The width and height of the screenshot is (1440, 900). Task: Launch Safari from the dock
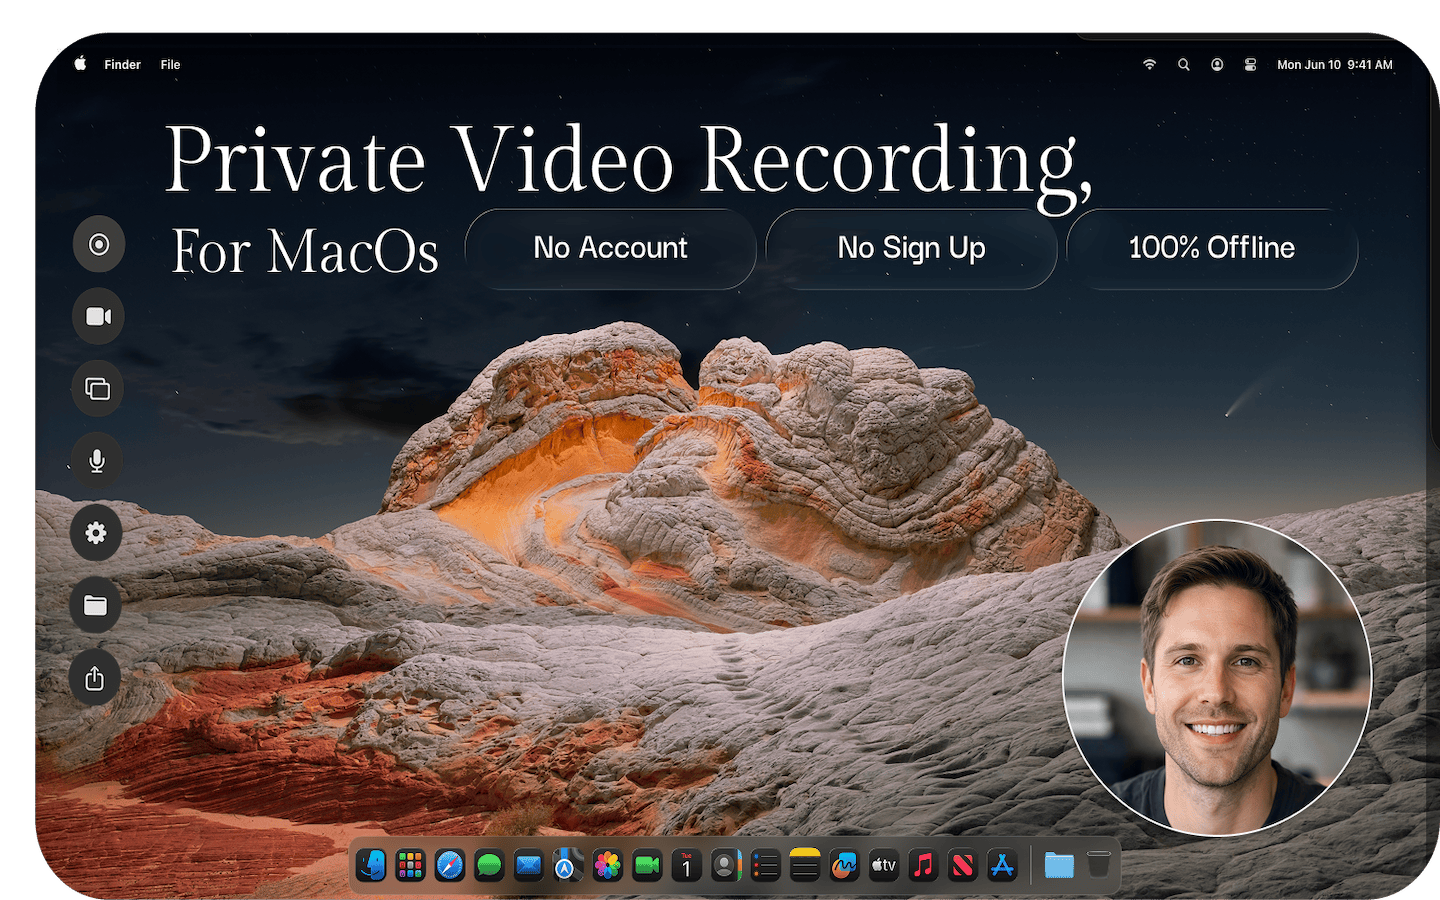point(450,865)
